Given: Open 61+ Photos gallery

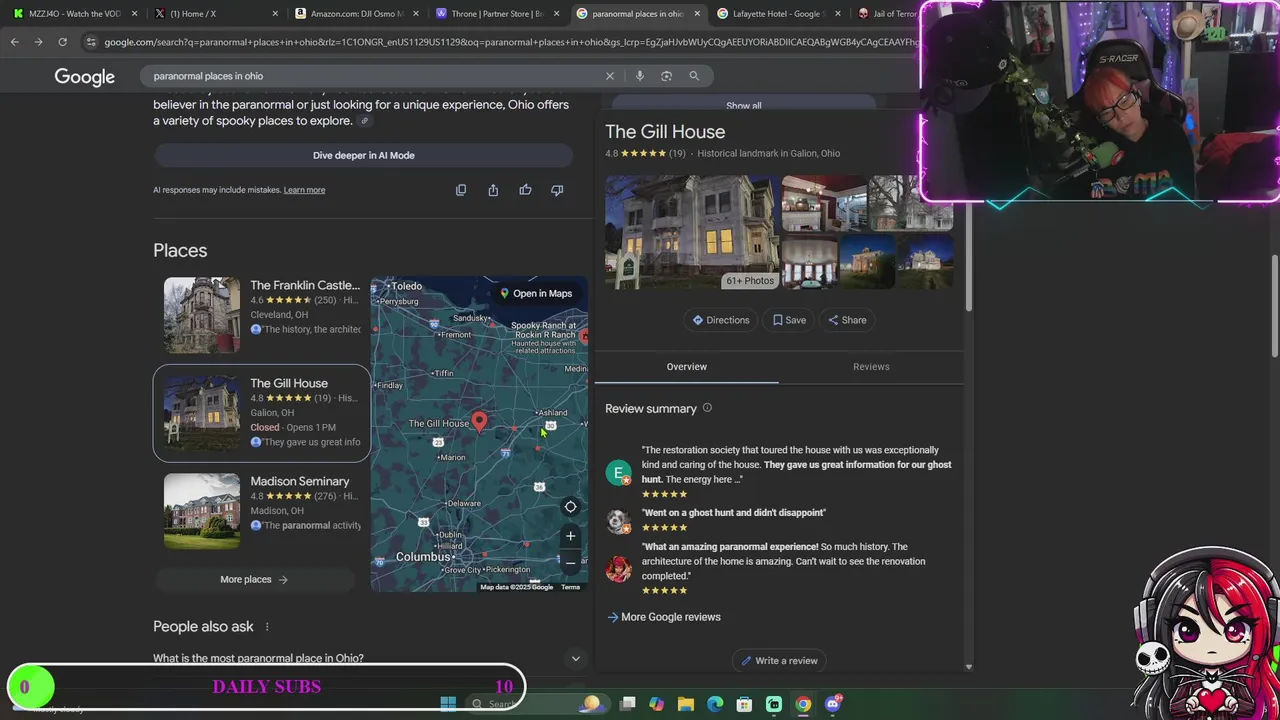Looking at the screenshot, I should (750, 281).
